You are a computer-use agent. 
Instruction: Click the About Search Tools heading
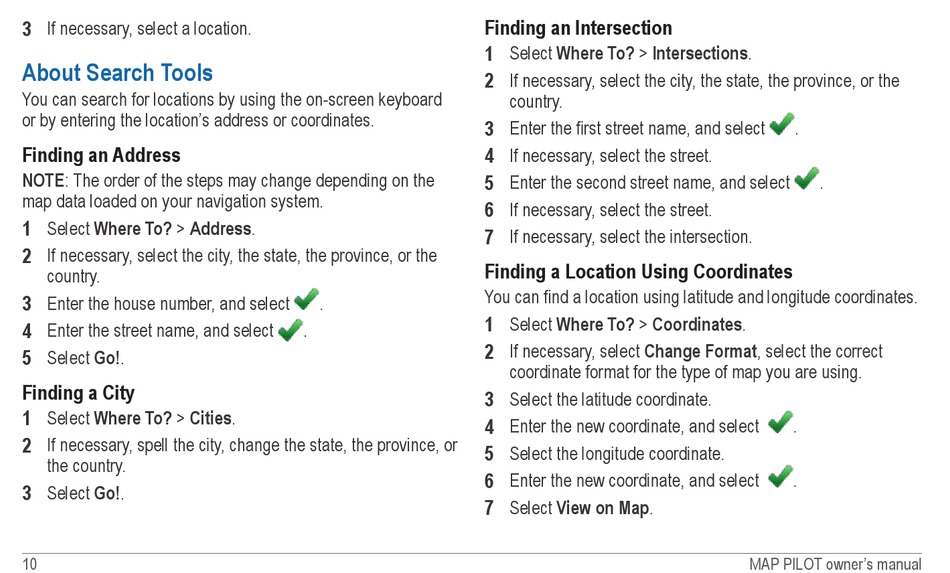(118, 73)
